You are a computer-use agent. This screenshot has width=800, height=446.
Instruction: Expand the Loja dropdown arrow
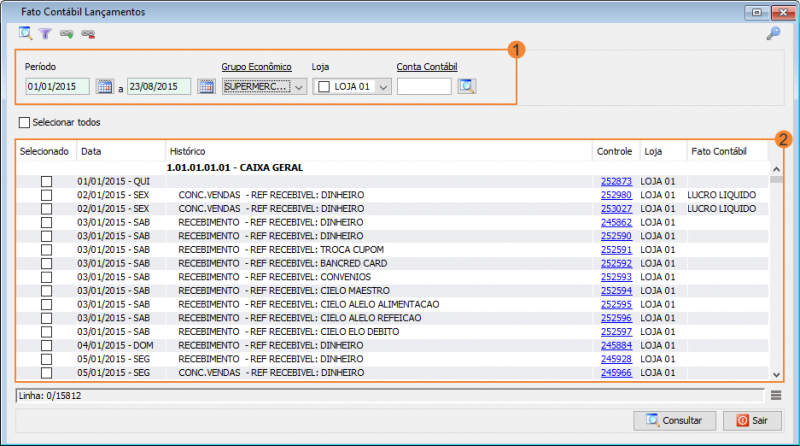pos(383,87)
